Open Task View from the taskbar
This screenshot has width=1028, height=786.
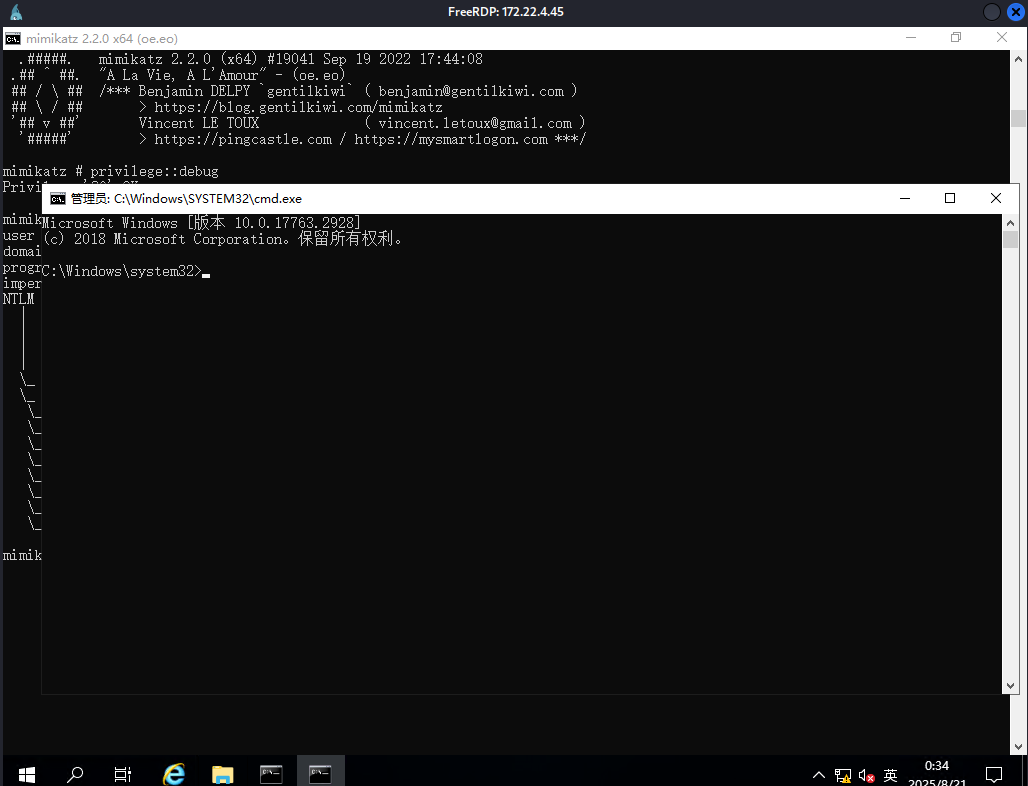click(x=123, y=774)
